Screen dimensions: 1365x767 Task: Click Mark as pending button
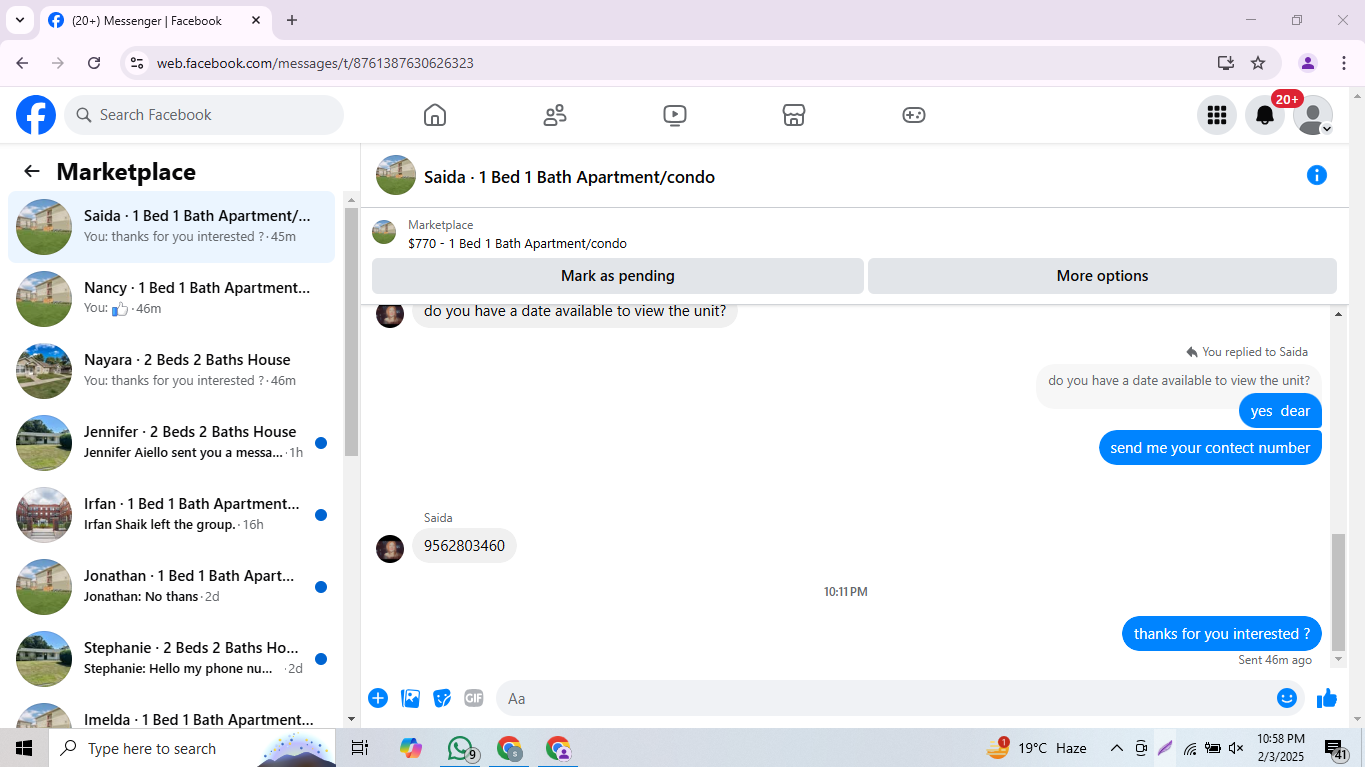click(x=618, y=276)
